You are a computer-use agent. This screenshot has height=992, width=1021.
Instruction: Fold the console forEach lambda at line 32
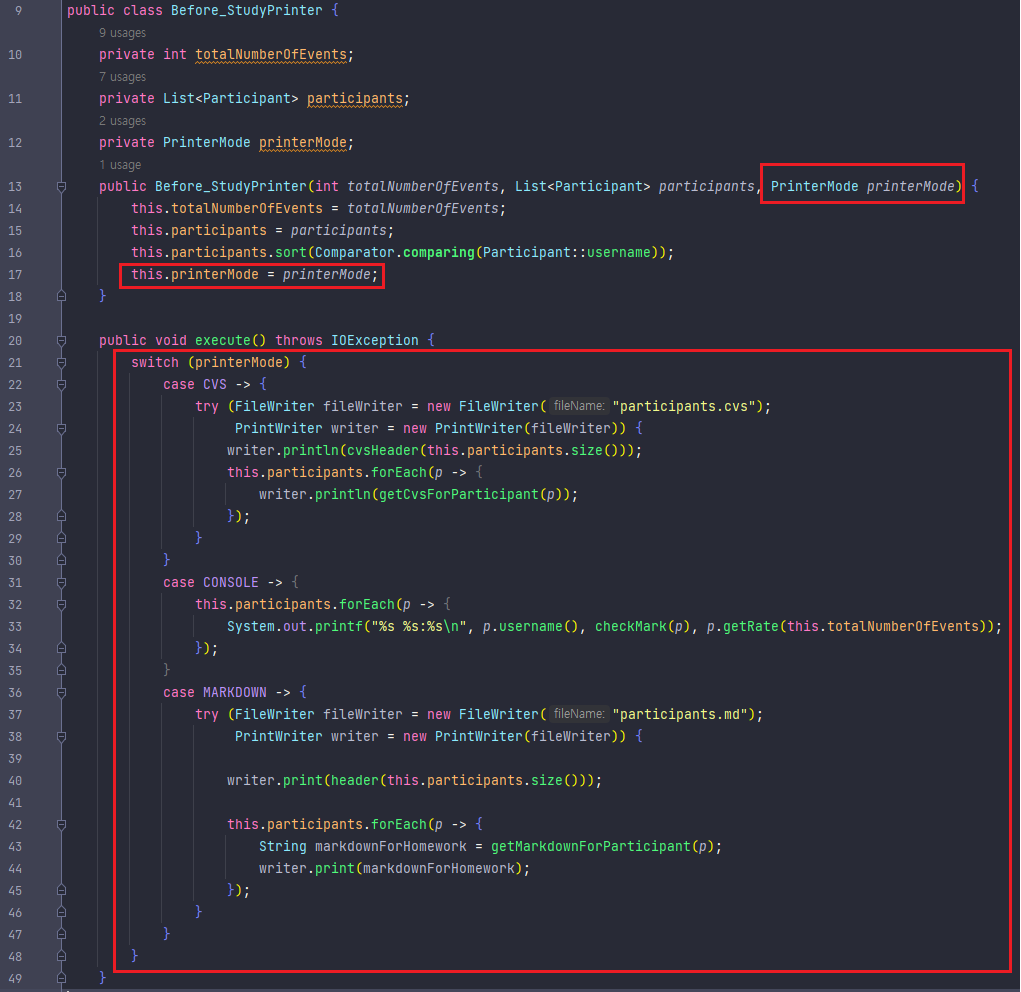[x=61, y=605]
